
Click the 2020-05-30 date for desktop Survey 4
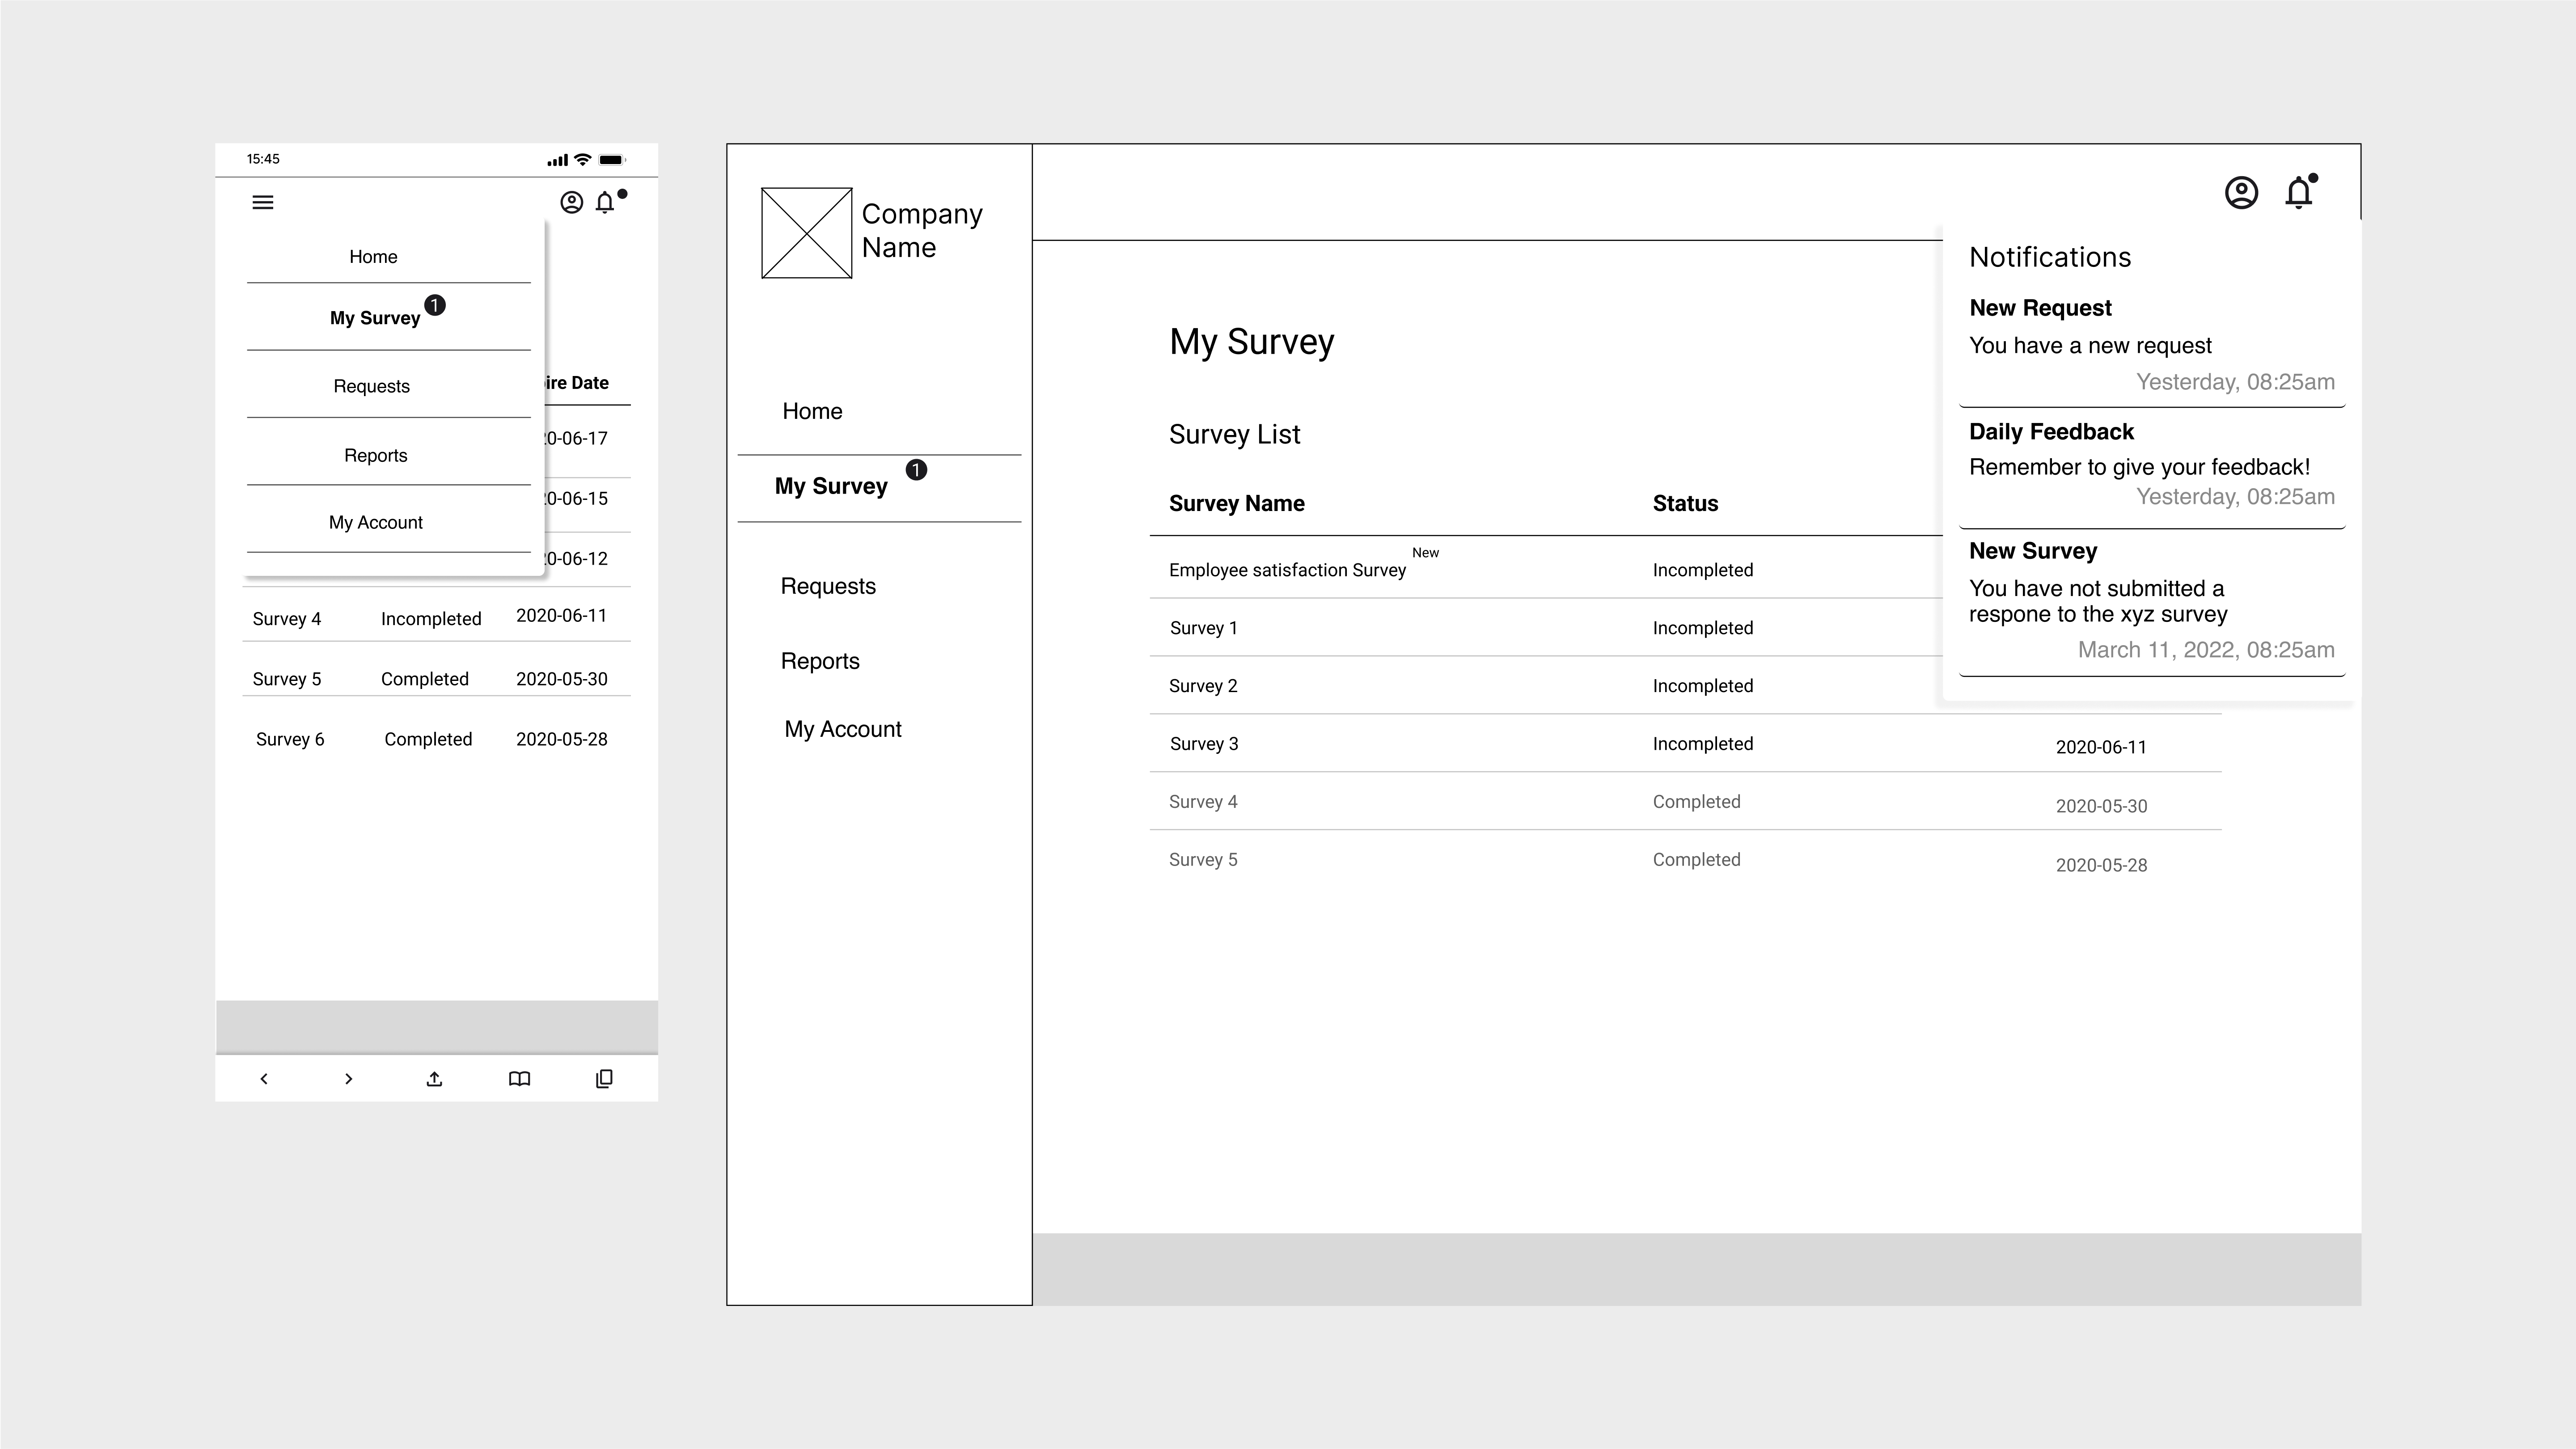pos(2101,806)
